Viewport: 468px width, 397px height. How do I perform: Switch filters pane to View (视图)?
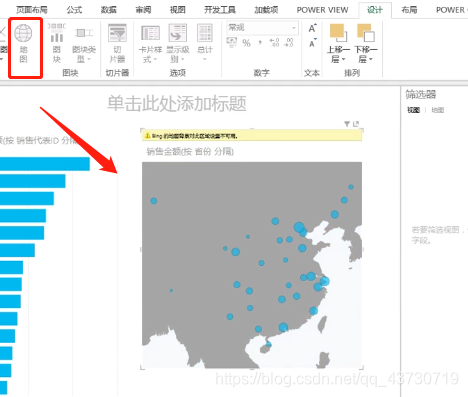pyautogui.click(x=413, y=110)
